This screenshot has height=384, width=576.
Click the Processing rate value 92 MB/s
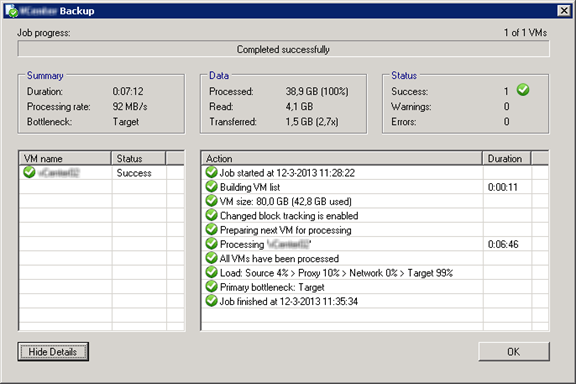click(x=130, y=107)
